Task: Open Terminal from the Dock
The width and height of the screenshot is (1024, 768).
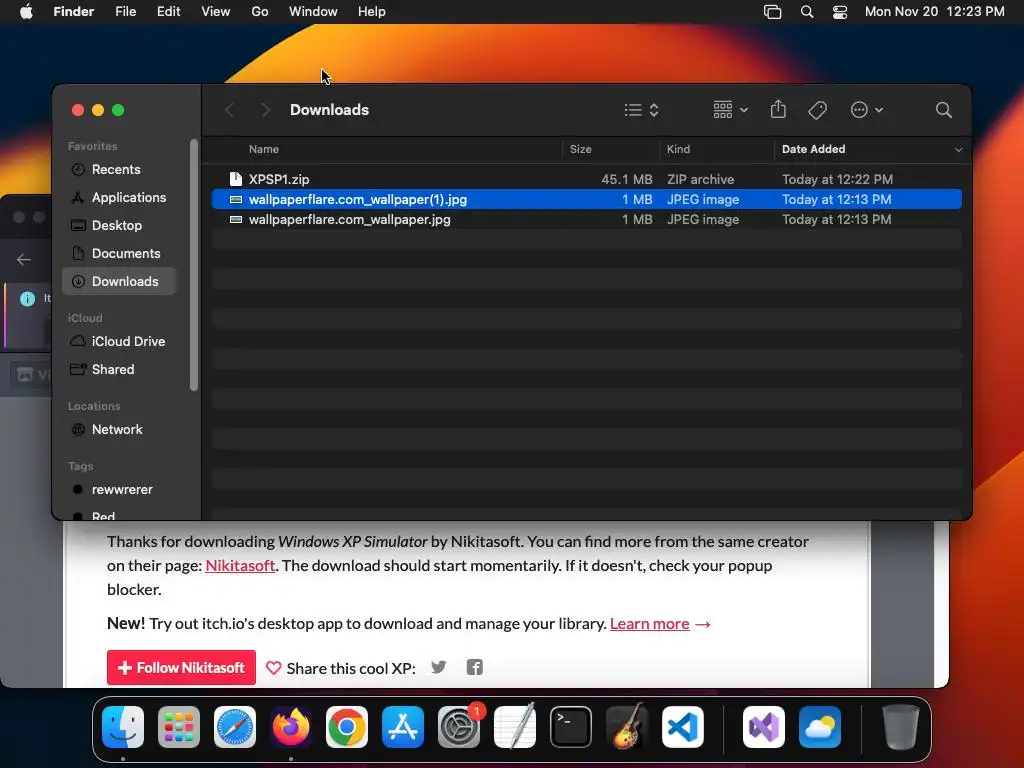Action: [x=571, y=727]
